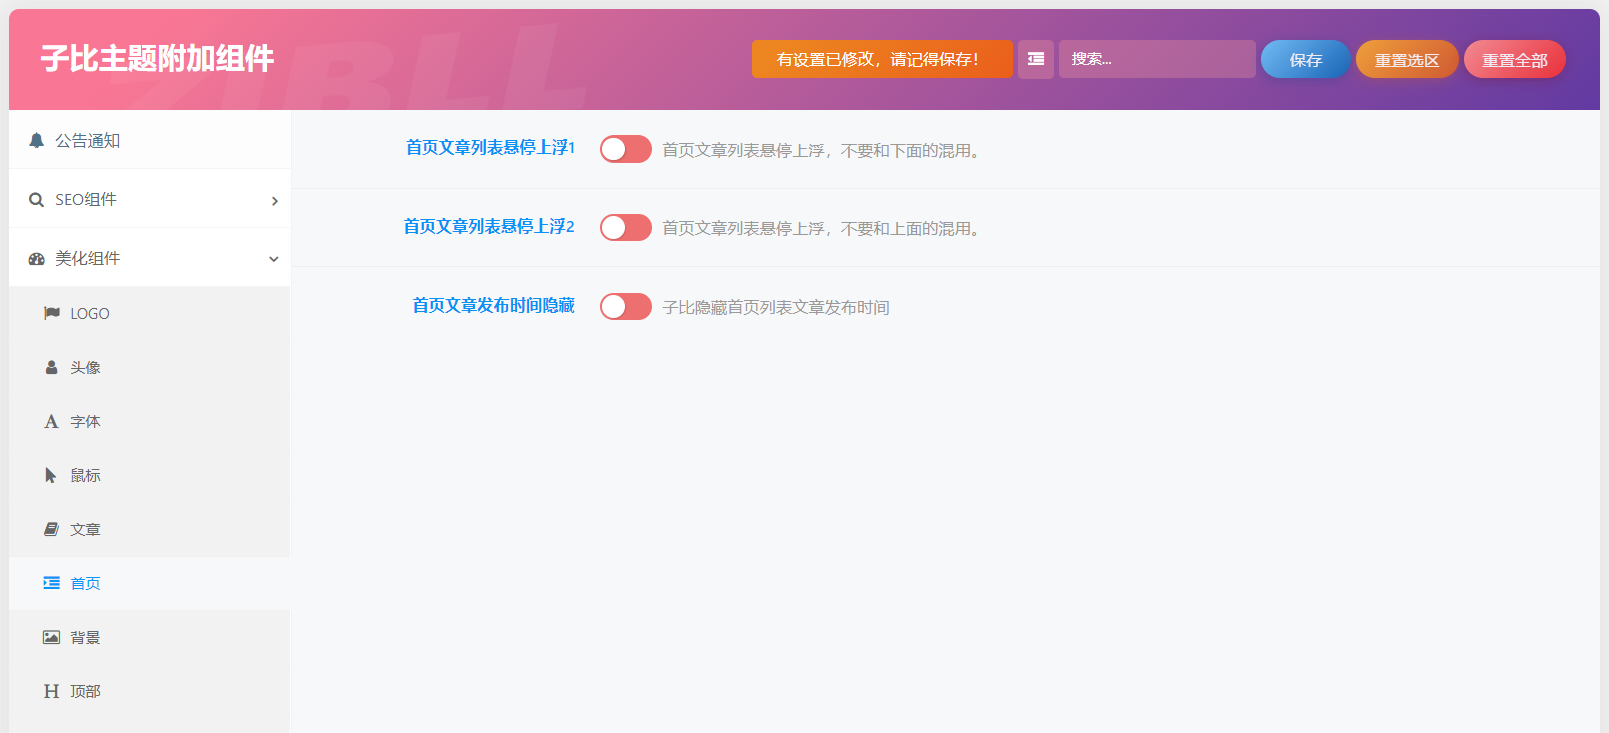Click the orange 重置选区 button
This screenshot has width=1609, height=733.
click(x=1407, y=59)
